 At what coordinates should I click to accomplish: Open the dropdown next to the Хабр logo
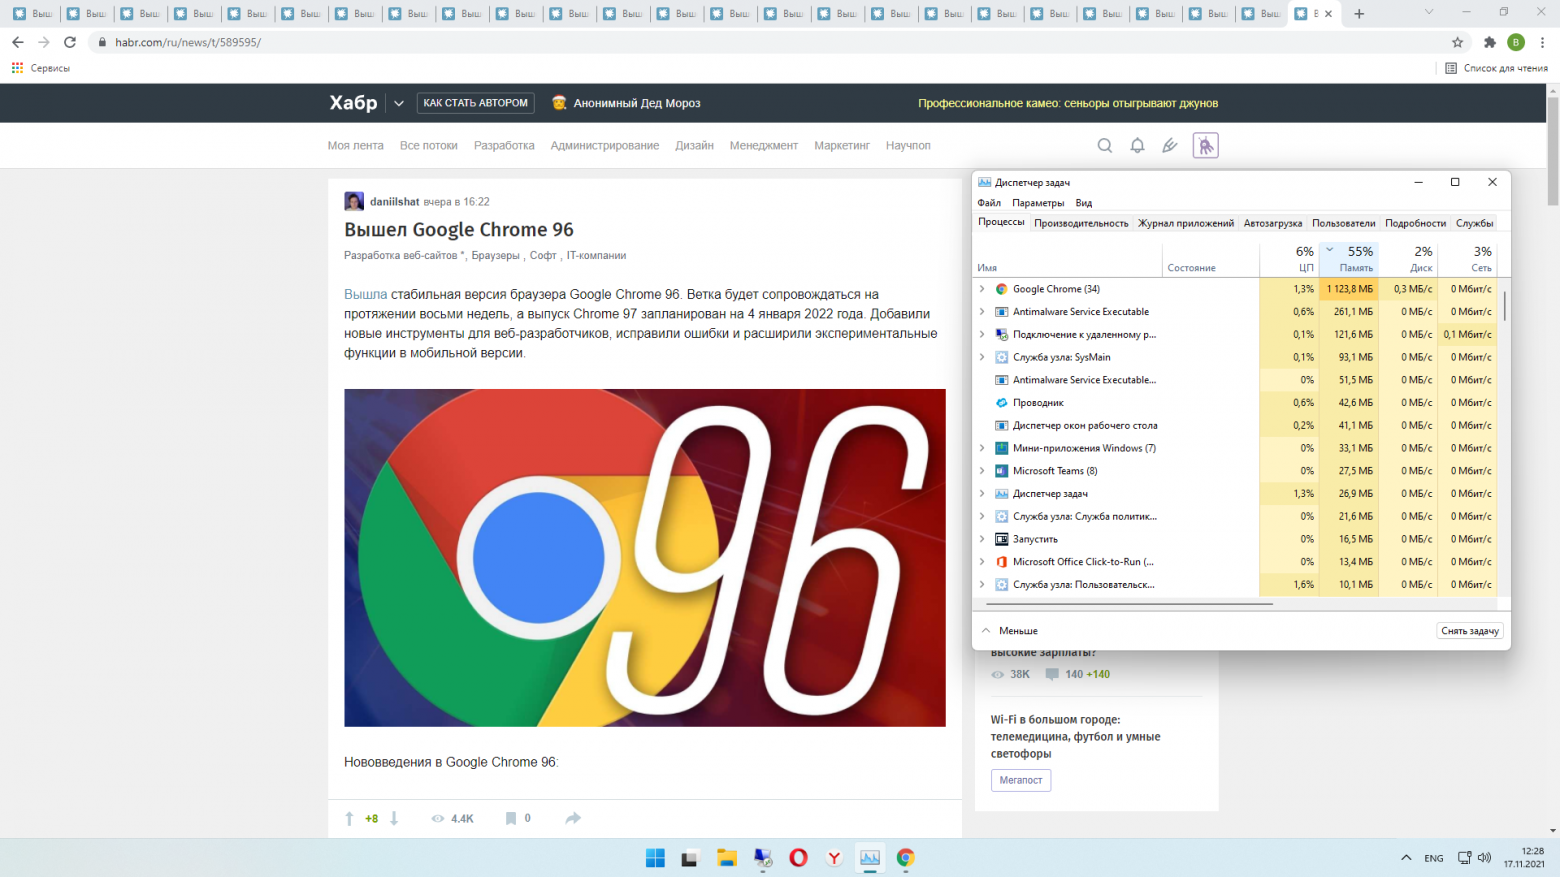pyautogui.click(x=399, y=103)
